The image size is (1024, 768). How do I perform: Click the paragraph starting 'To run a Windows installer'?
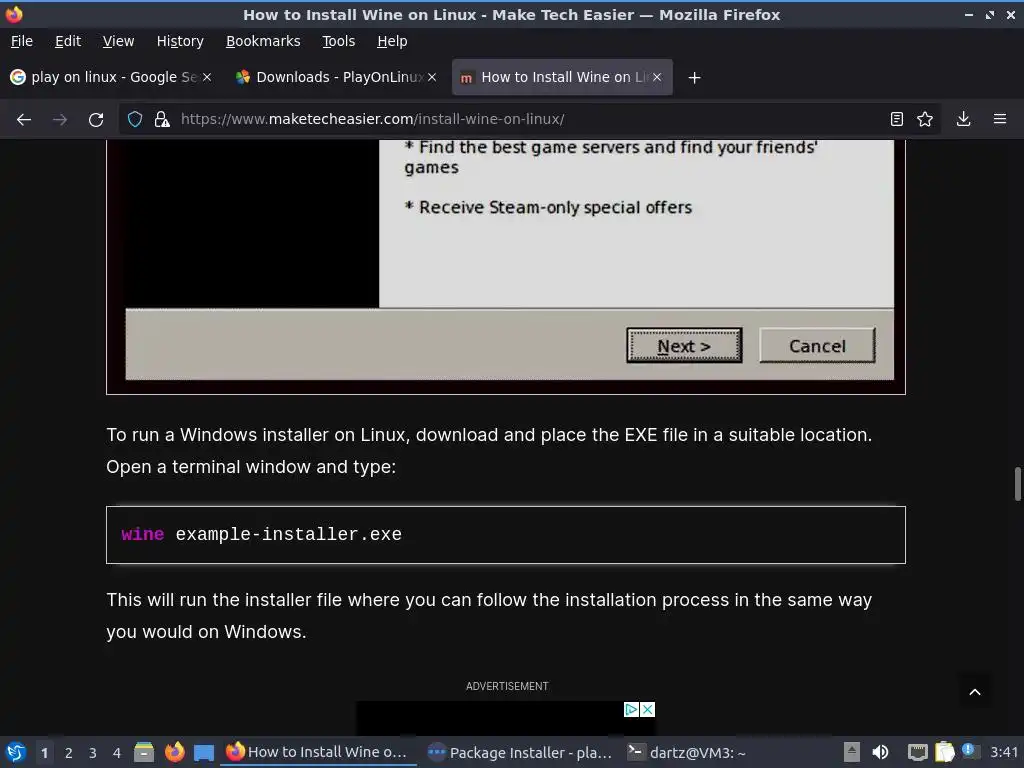pyautogui.click(x=489, y=451)
